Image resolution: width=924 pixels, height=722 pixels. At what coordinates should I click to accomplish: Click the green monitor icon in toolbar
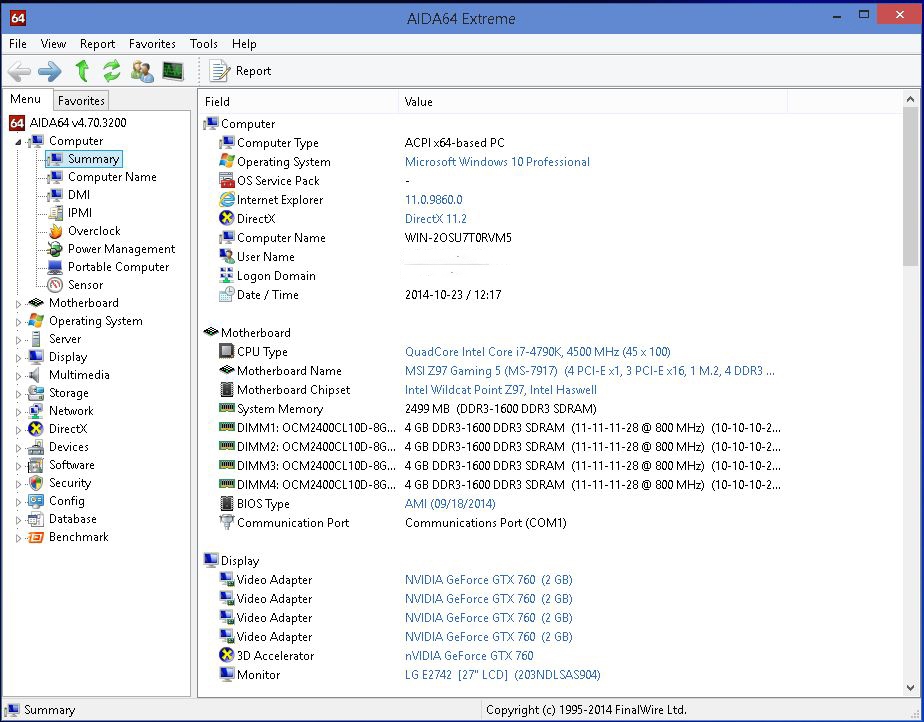point(173,71)
